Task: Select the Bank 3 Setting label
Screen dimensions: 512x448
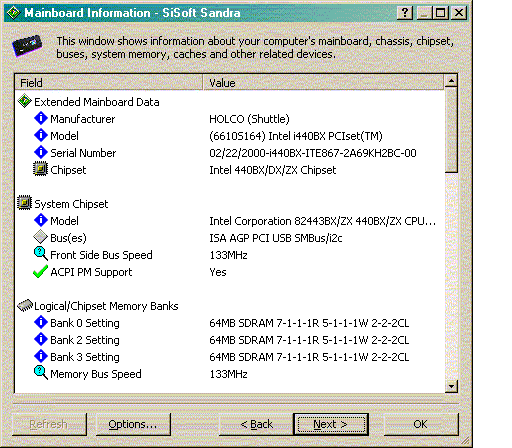Action: point(85,357)
